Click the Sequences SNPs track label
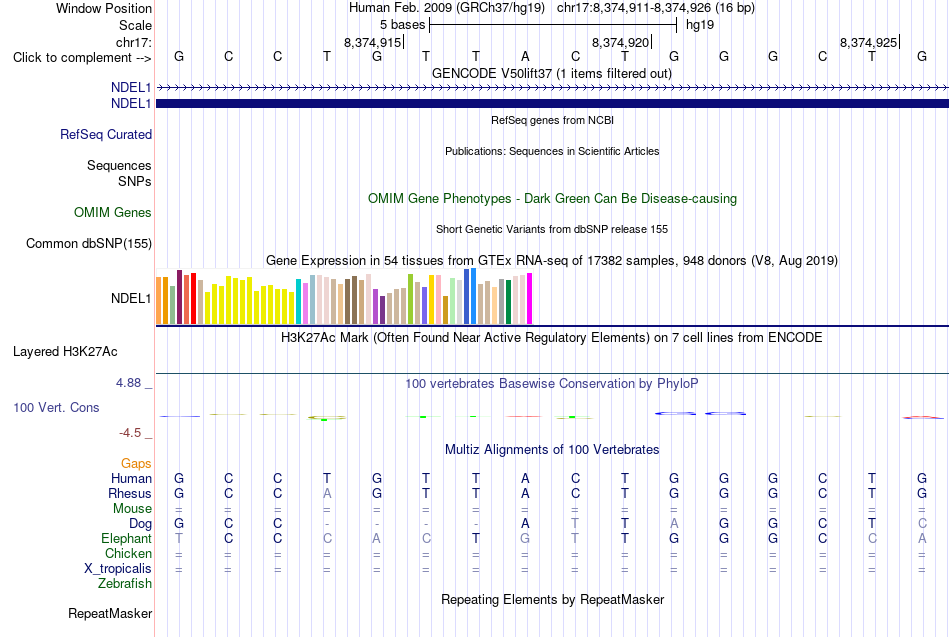 [x=119, y=173]
